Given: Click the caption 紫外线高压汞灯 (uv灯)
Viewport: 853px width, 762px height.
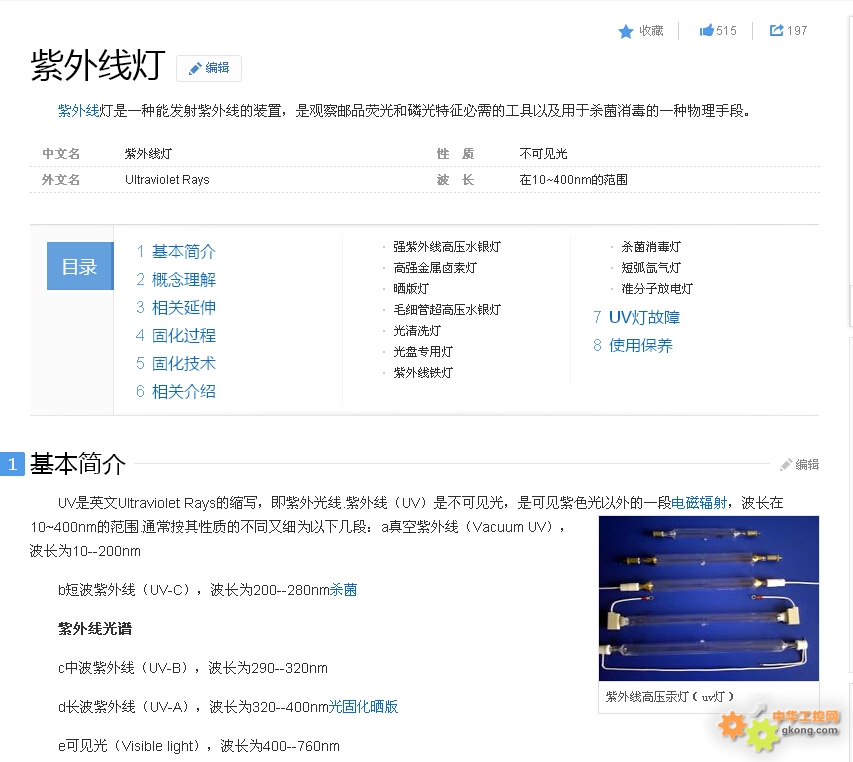Looking at the screenshot, I should [670, 697].
